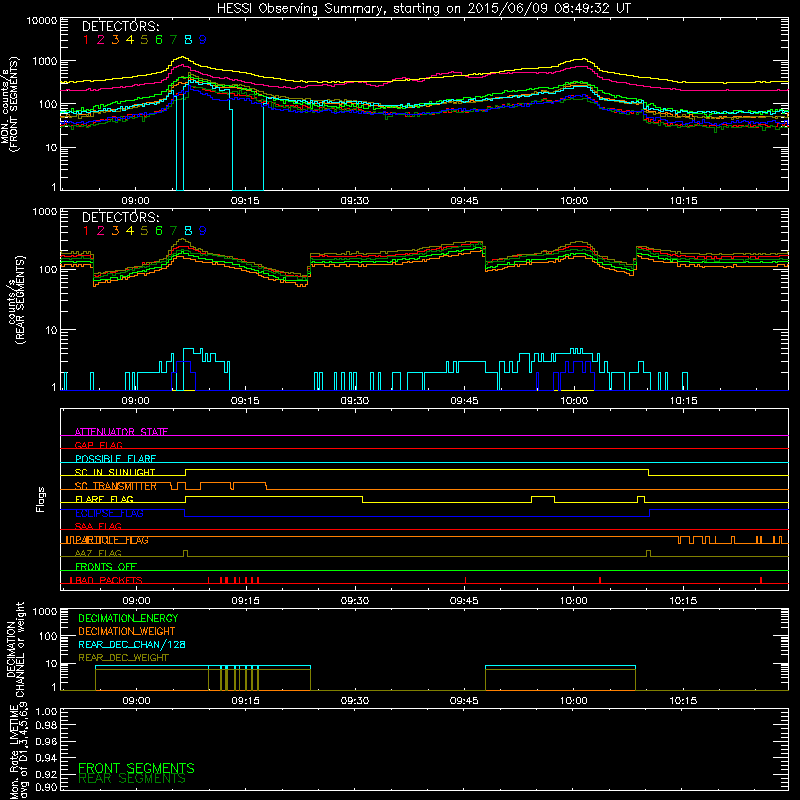Screen dimensions: 800x800
Task: Click the POSSIBLE_FLARE flag label
Action: point(115,459)
